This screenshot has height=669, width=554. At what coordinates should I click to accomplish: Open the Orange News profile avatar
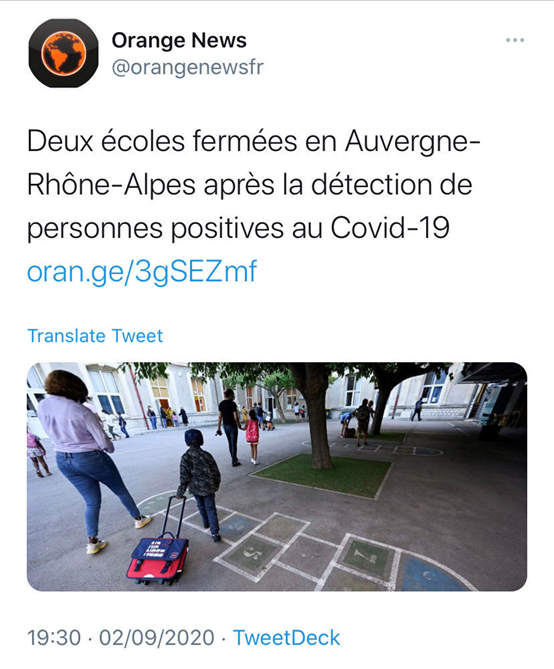[x=63, y=53]
